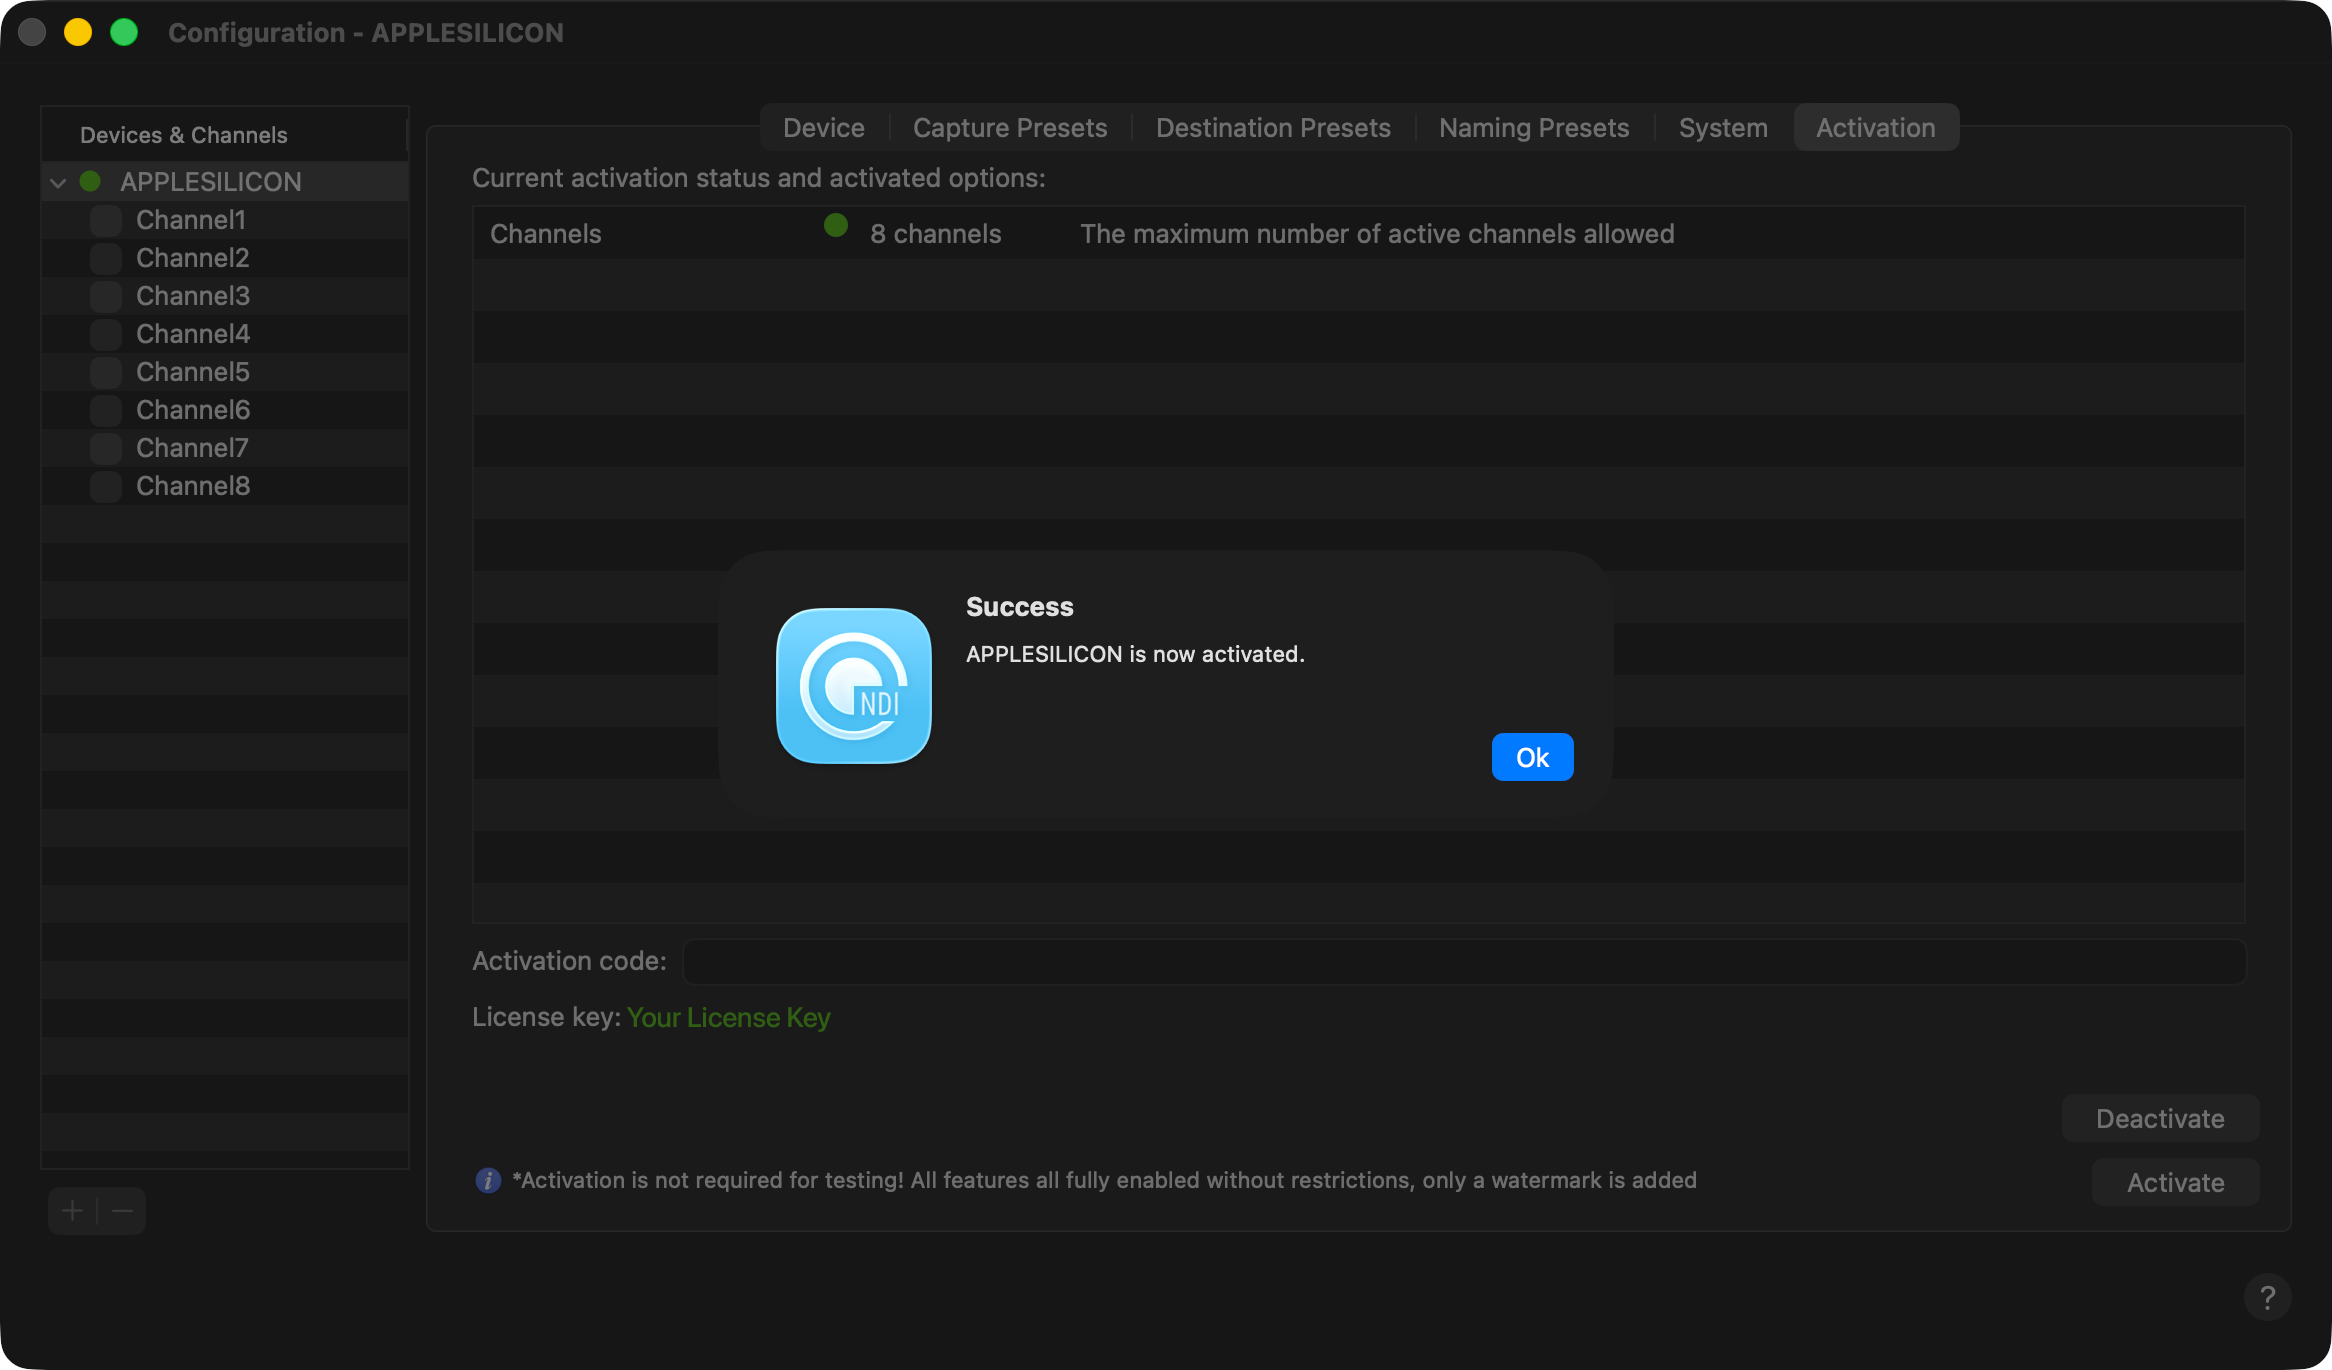The image size is (2332, 1370).
Task: Select Channel5 row label
Action: (x=193, y=372)
